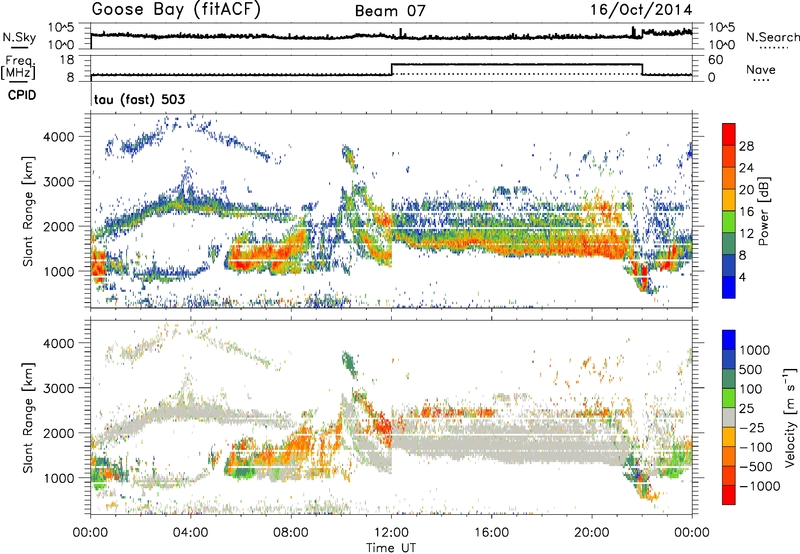Click the '60' Nave tick label

click(715, 60)
